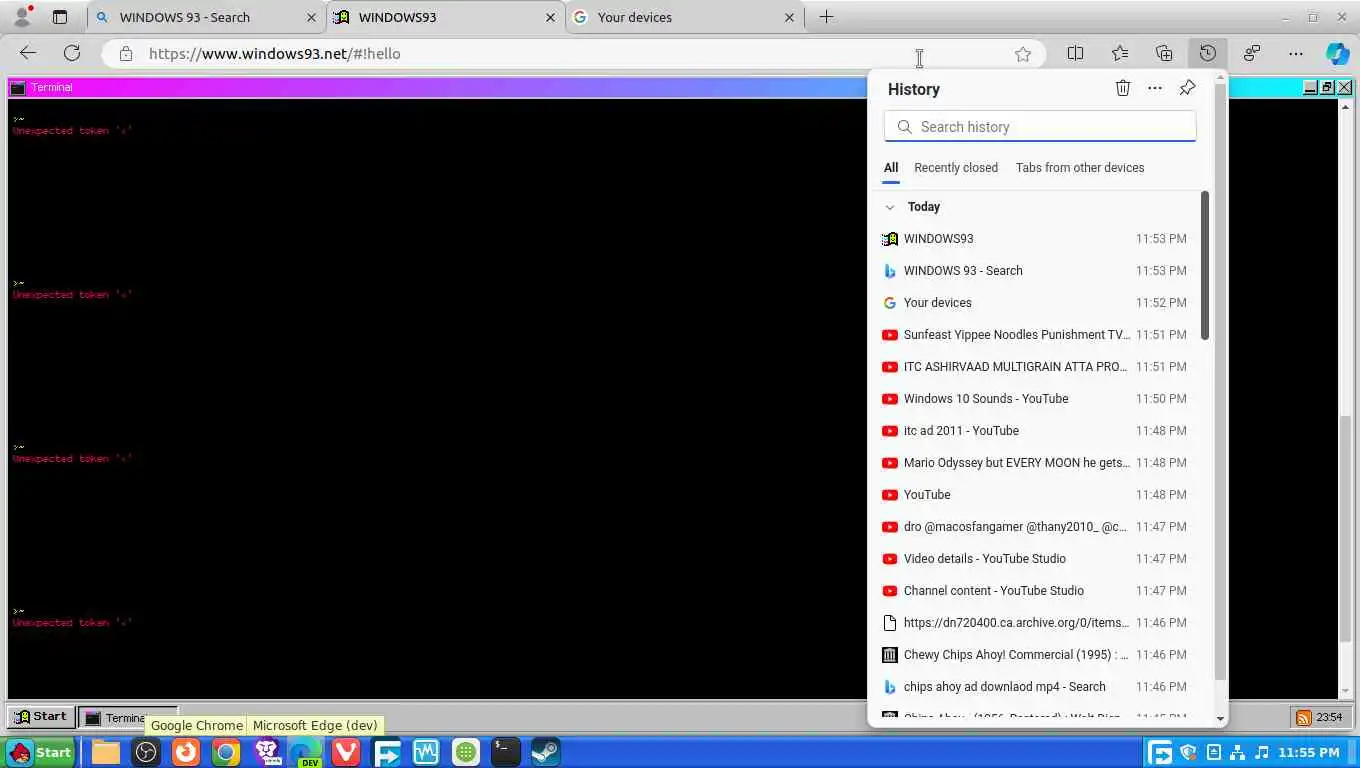
Task: Open Copilot sidebar icon
Action: point(1337,54)
